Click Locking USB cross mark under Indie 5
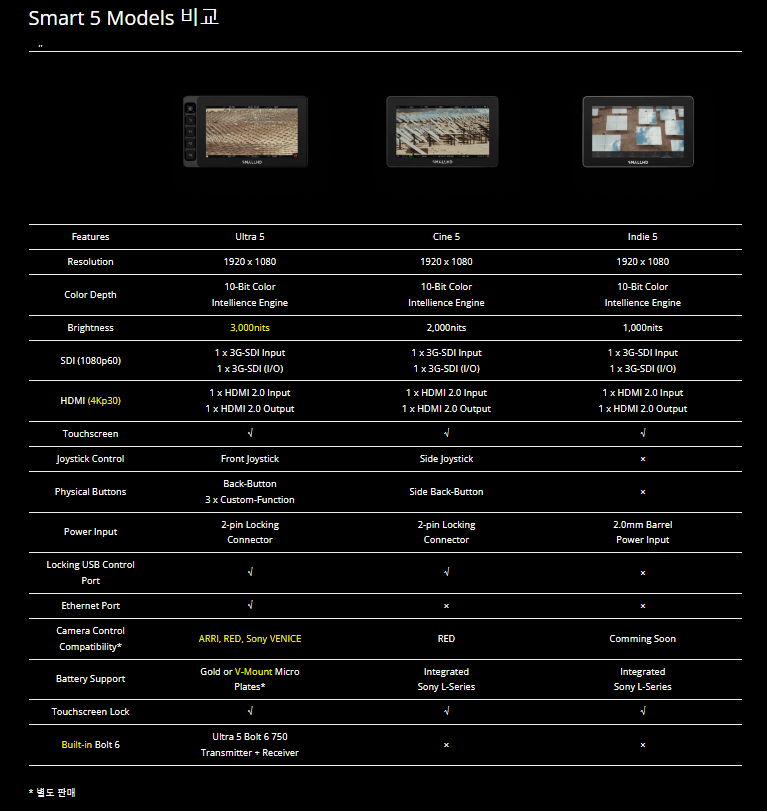This screenshot has height=811, width=767. (x=643, y=573)
